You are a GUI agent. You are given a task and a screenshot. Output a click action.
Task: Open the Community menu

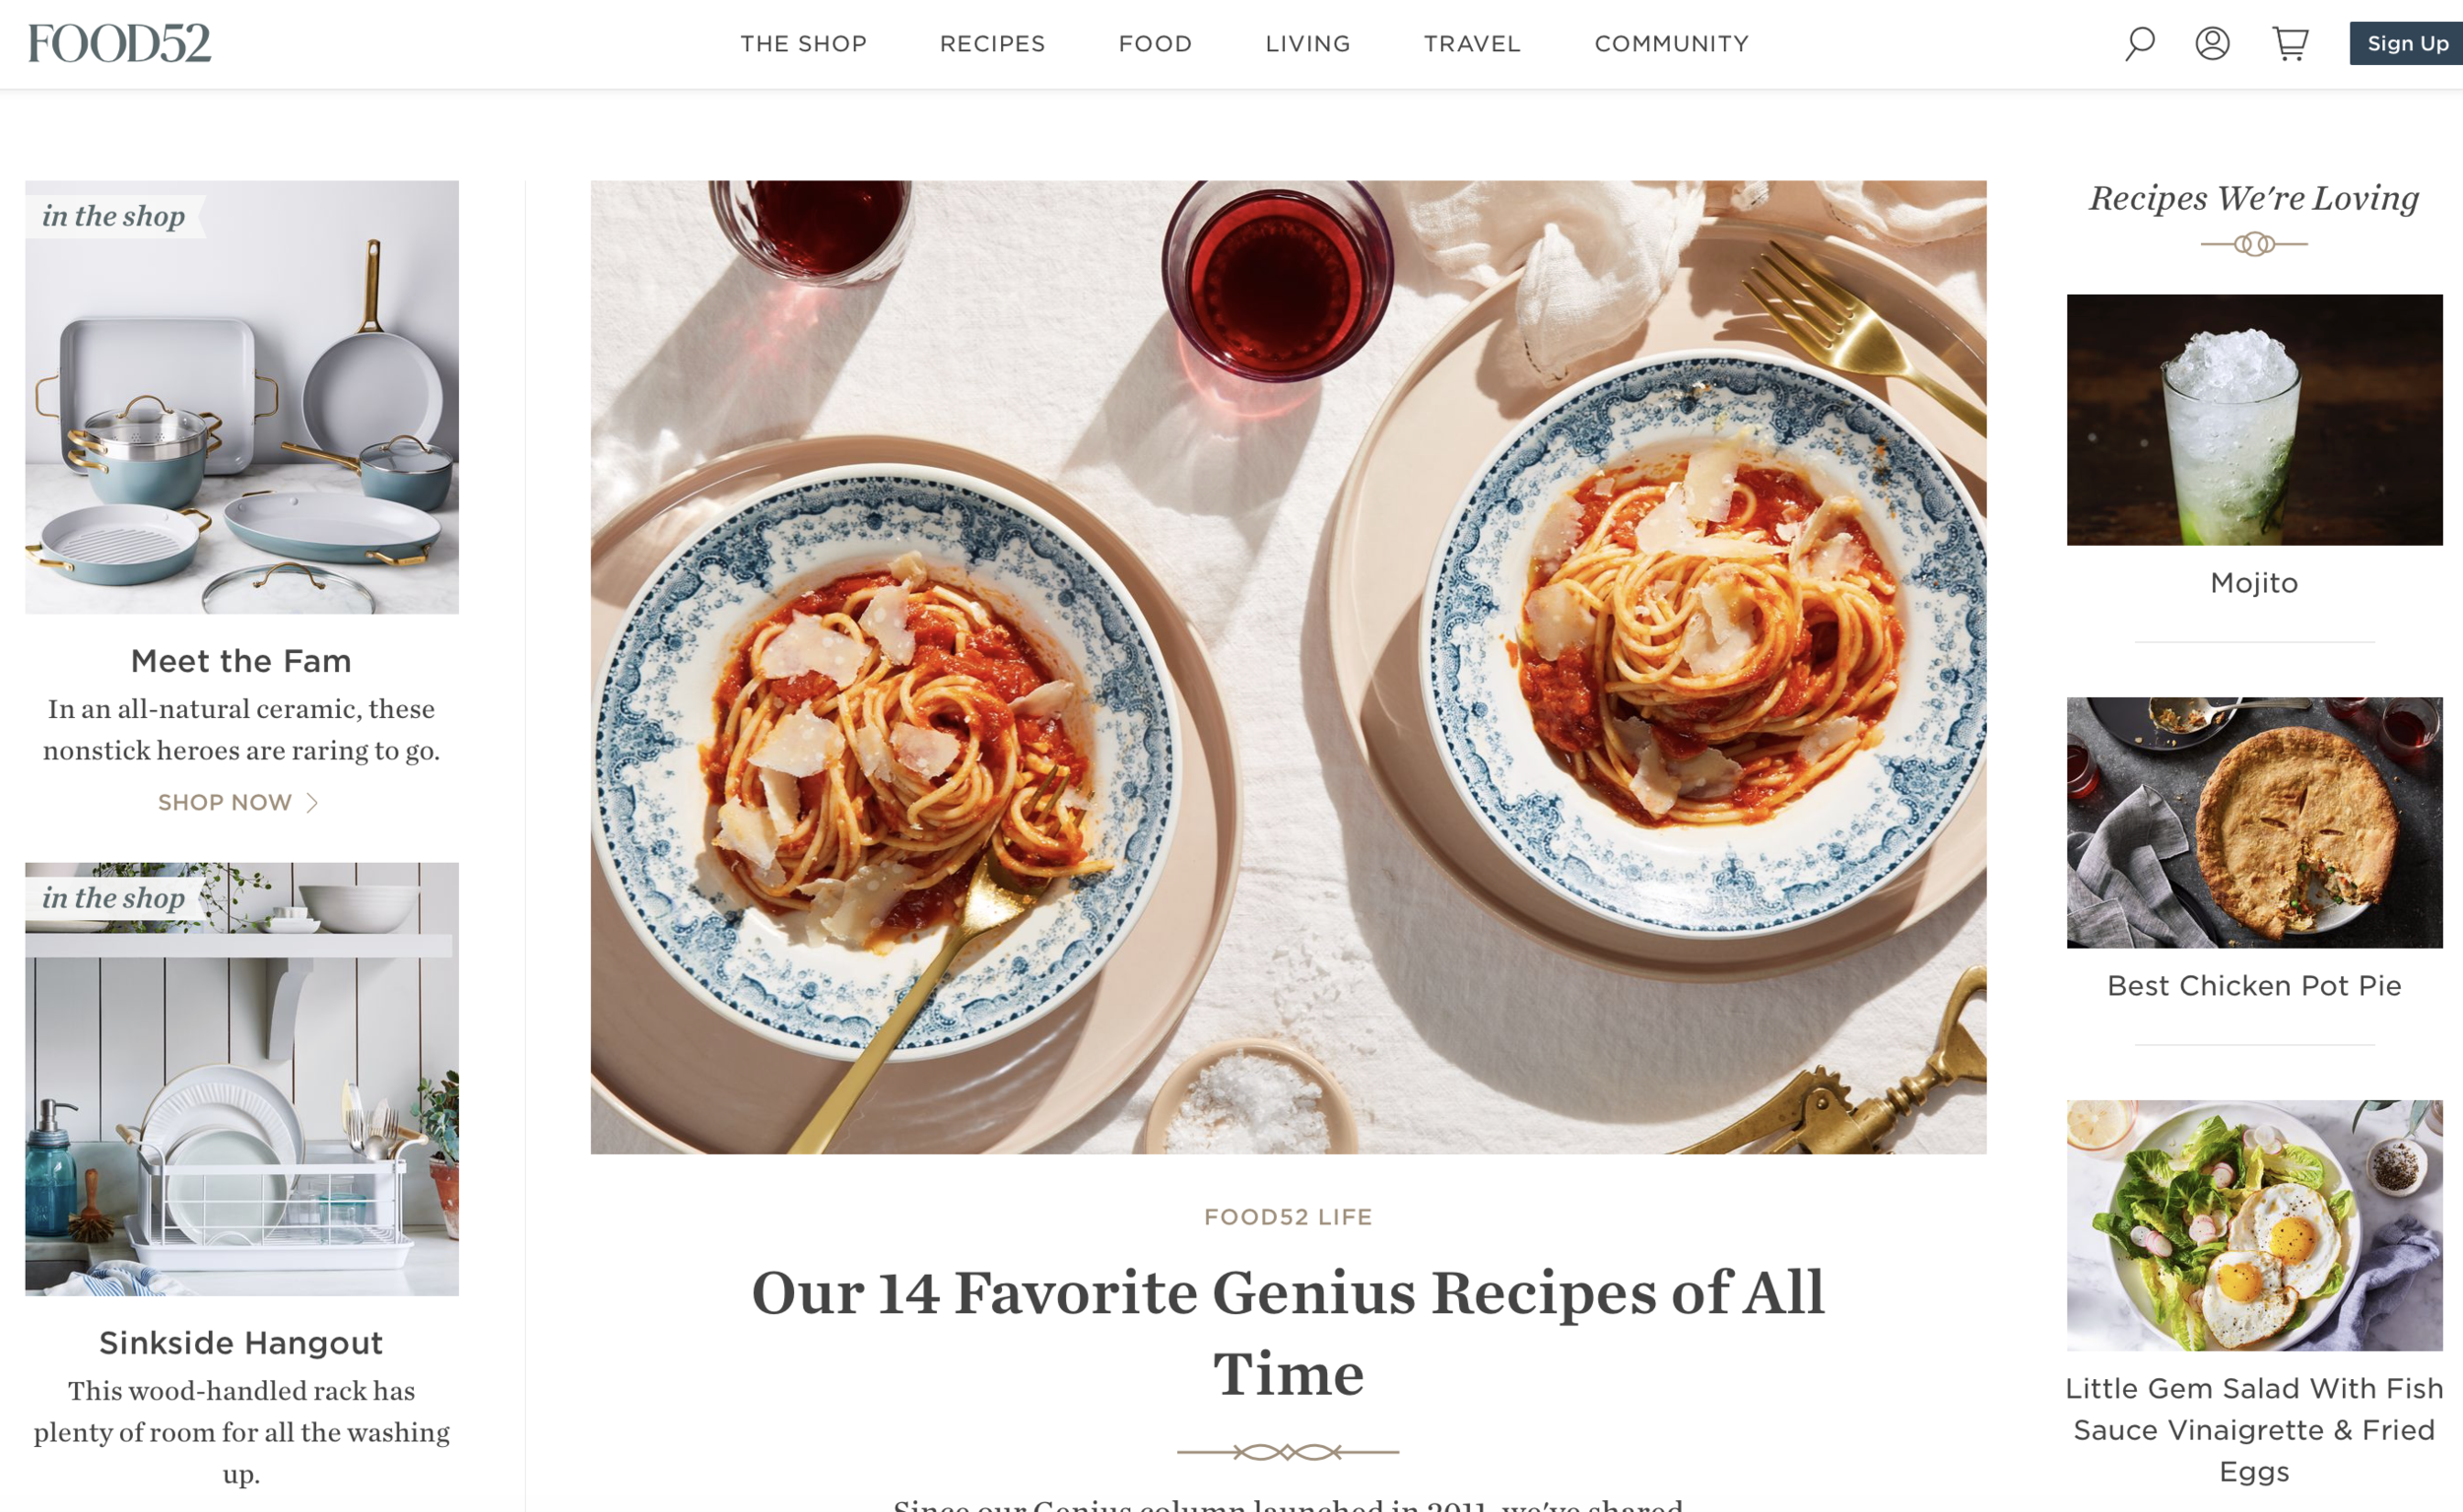click(x=1671, y=44)
